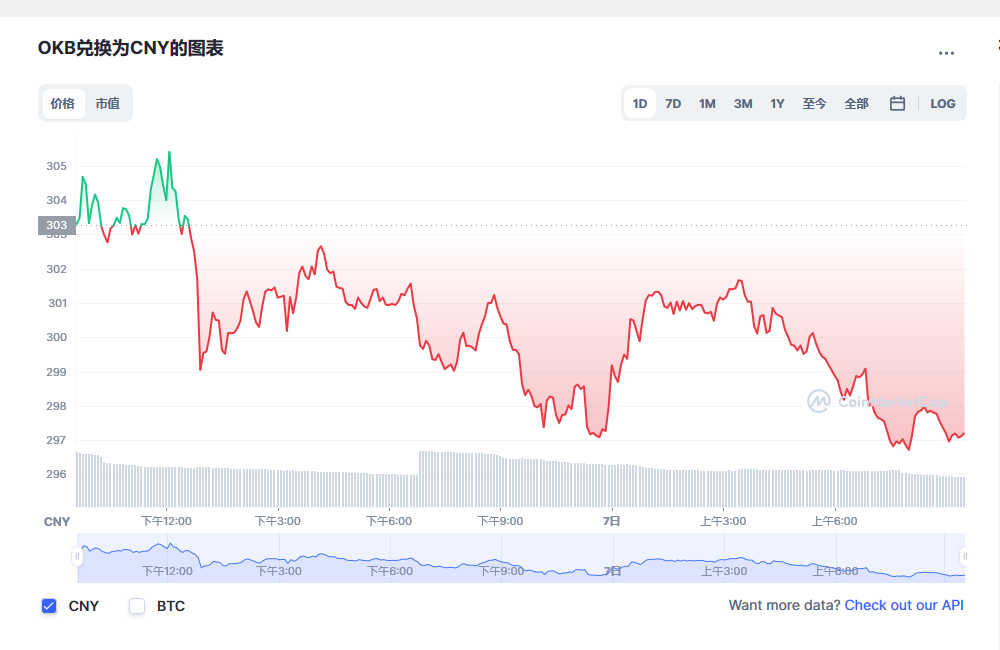Select the 全部 all-time range

pos(856,103)
